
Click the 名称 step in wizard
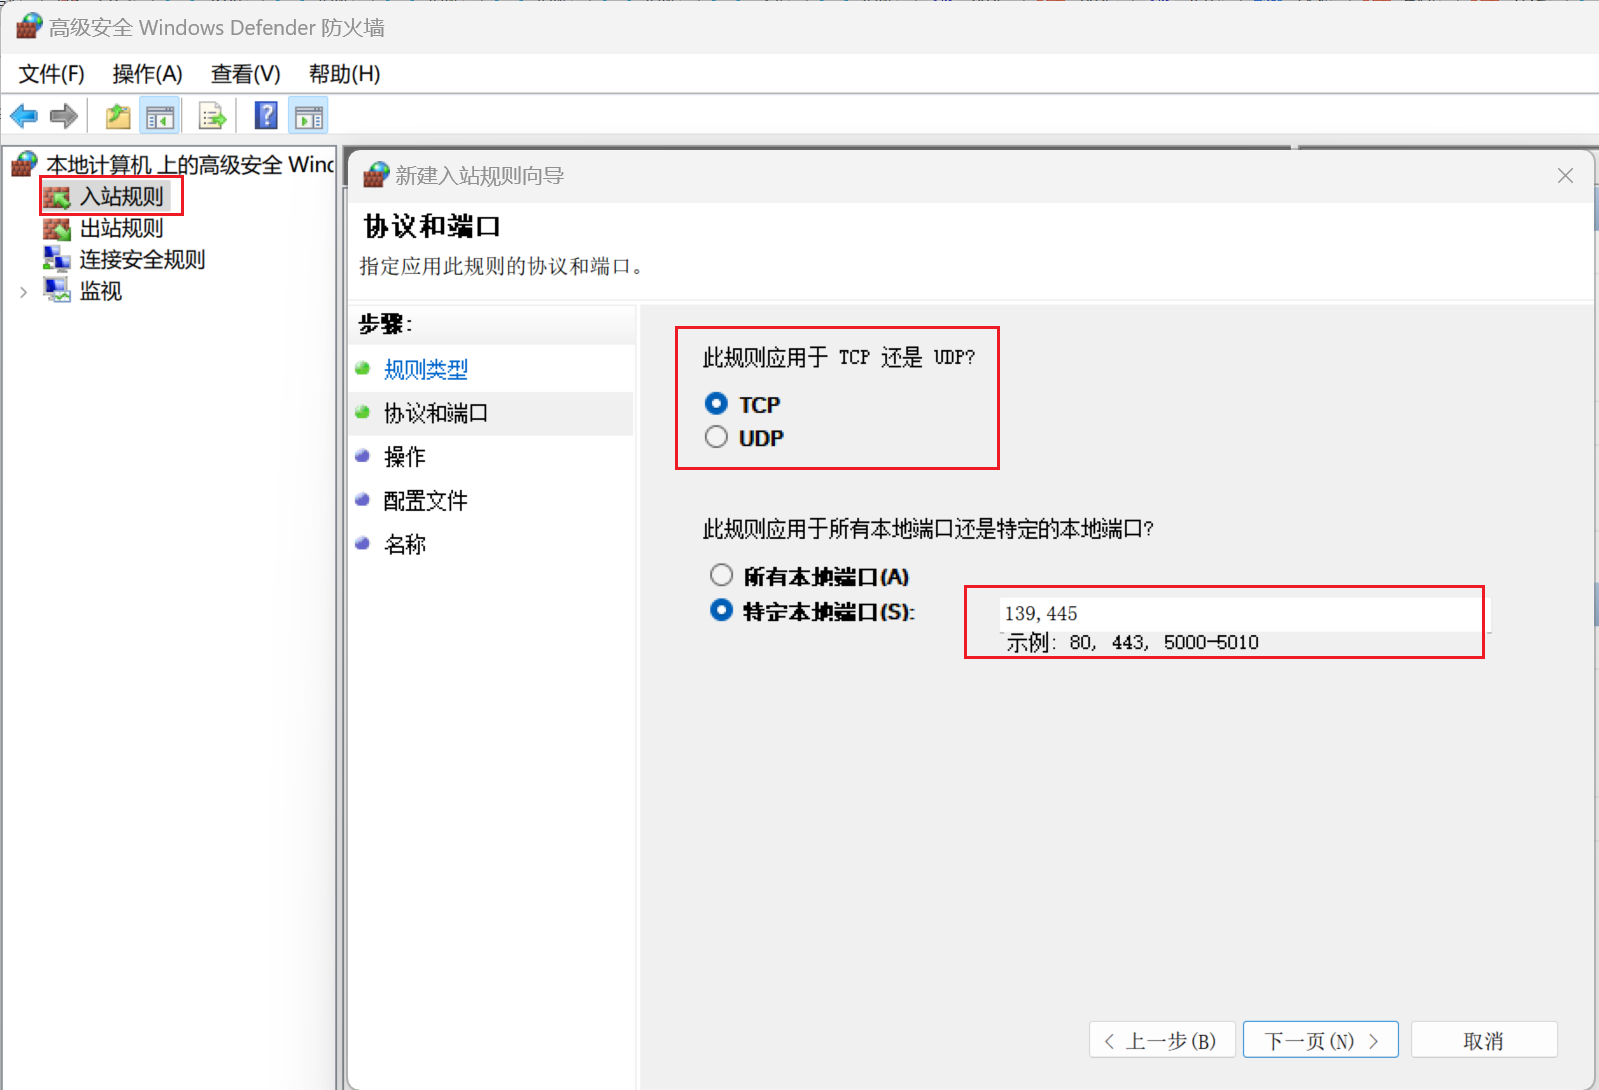tap(405, 545)
